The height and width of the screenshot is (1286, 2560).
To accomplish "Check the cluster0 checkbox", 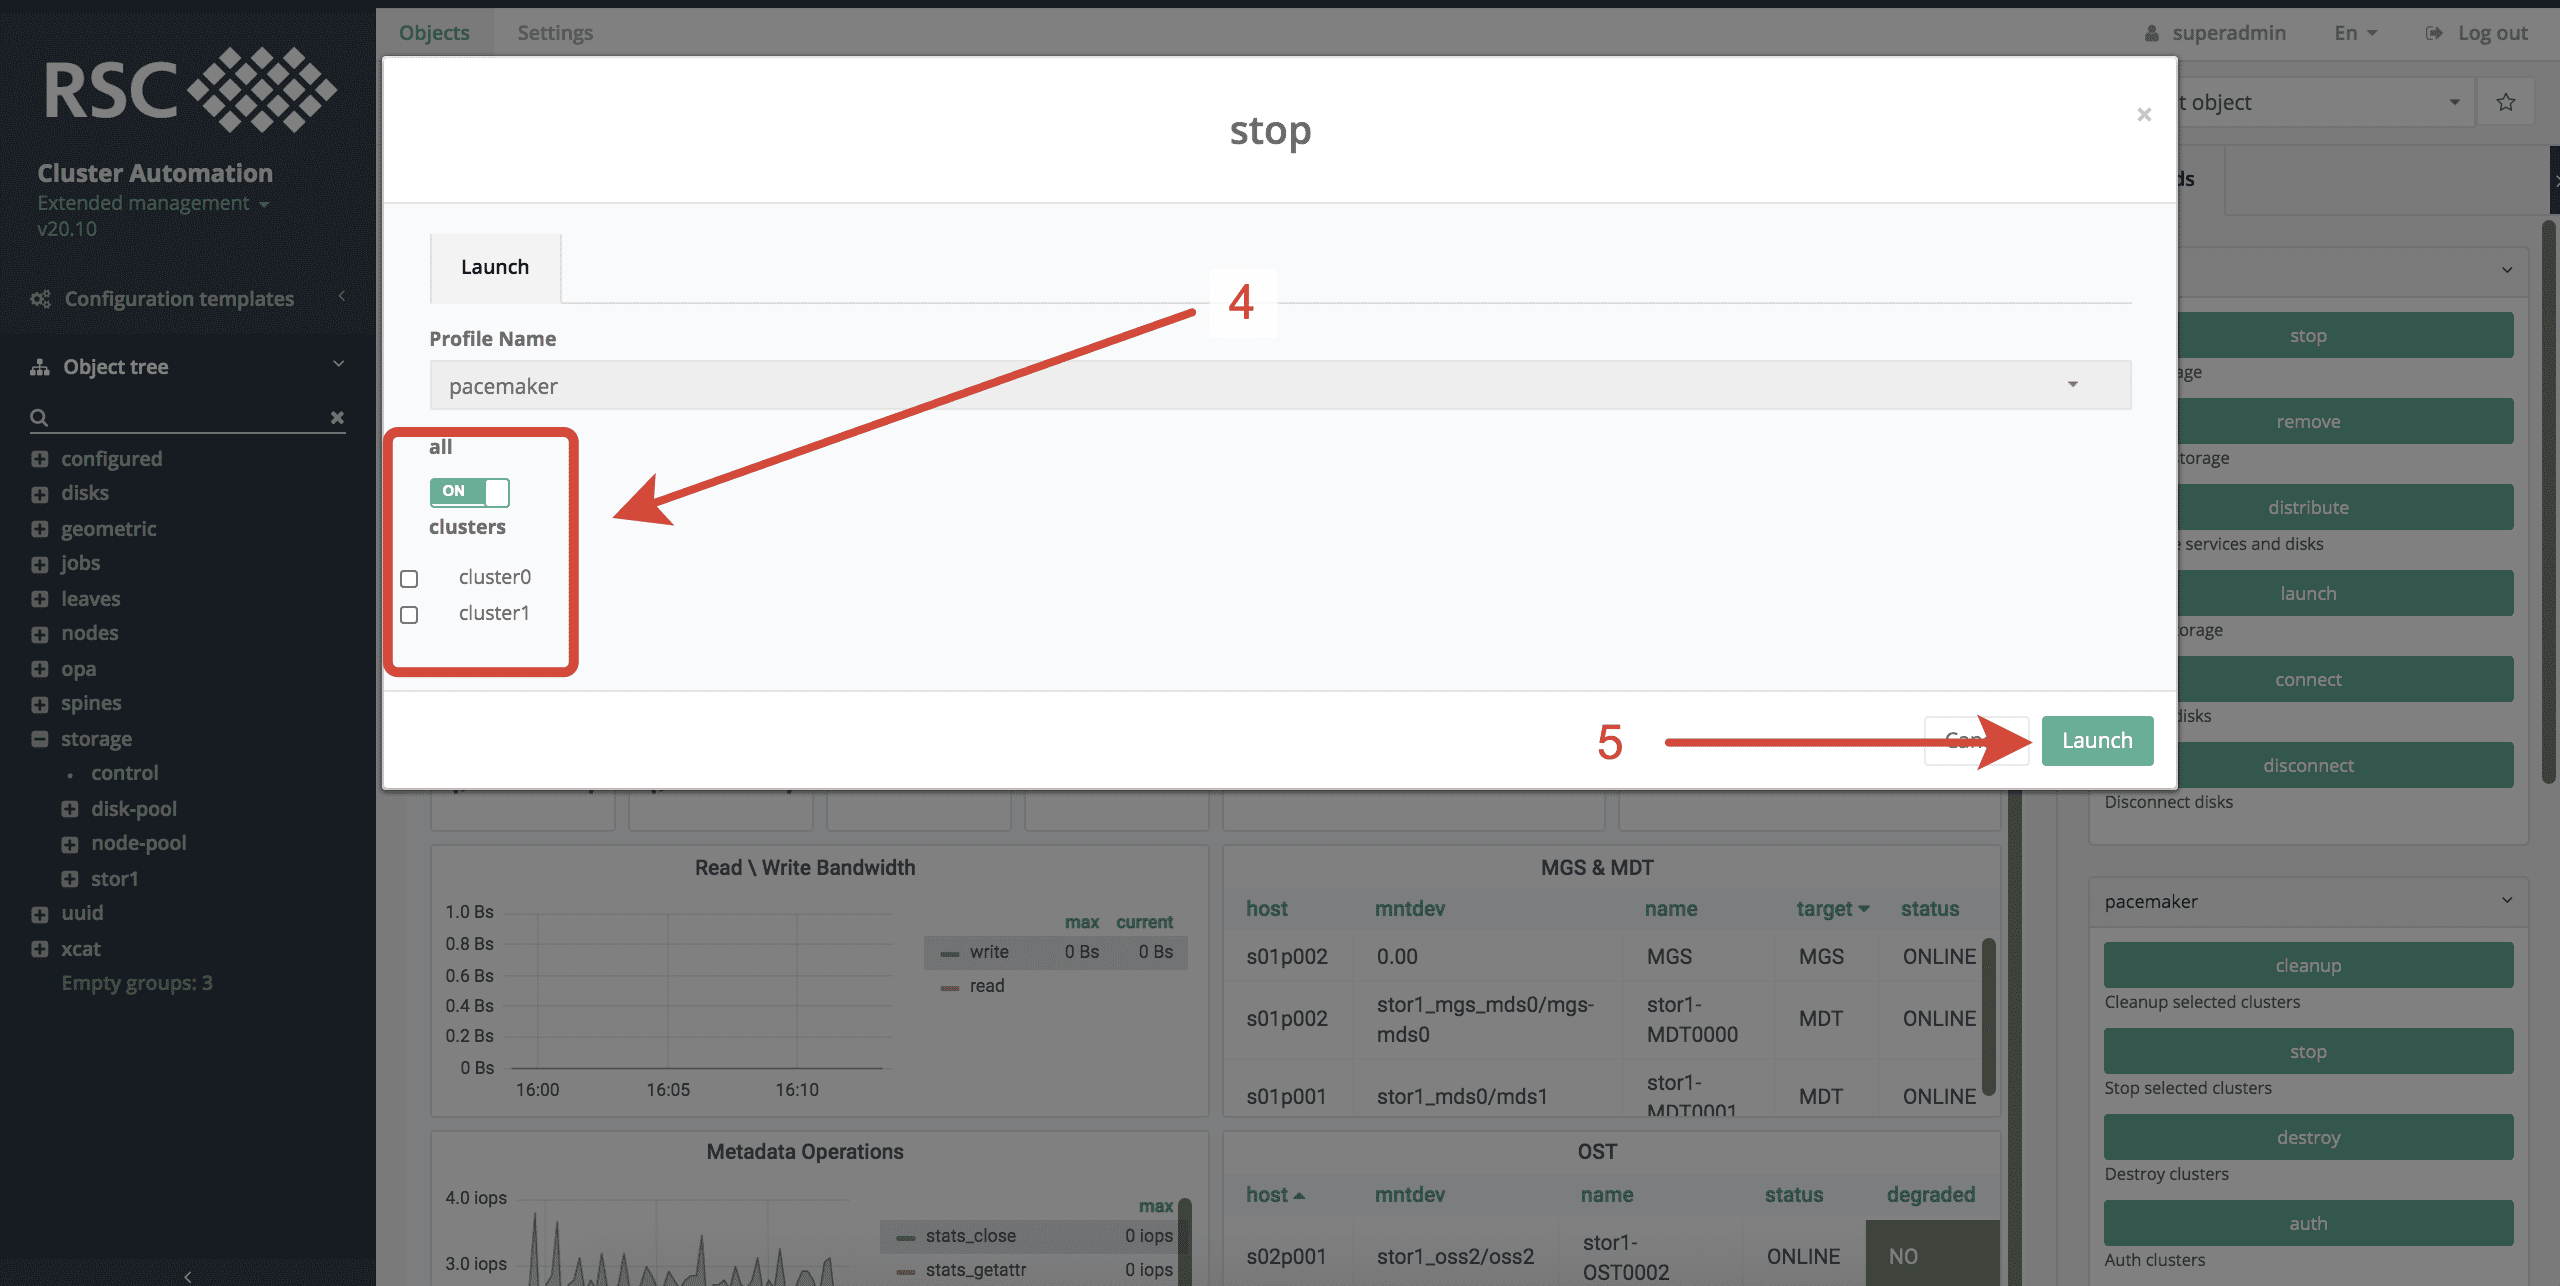I will pos(409,579).
